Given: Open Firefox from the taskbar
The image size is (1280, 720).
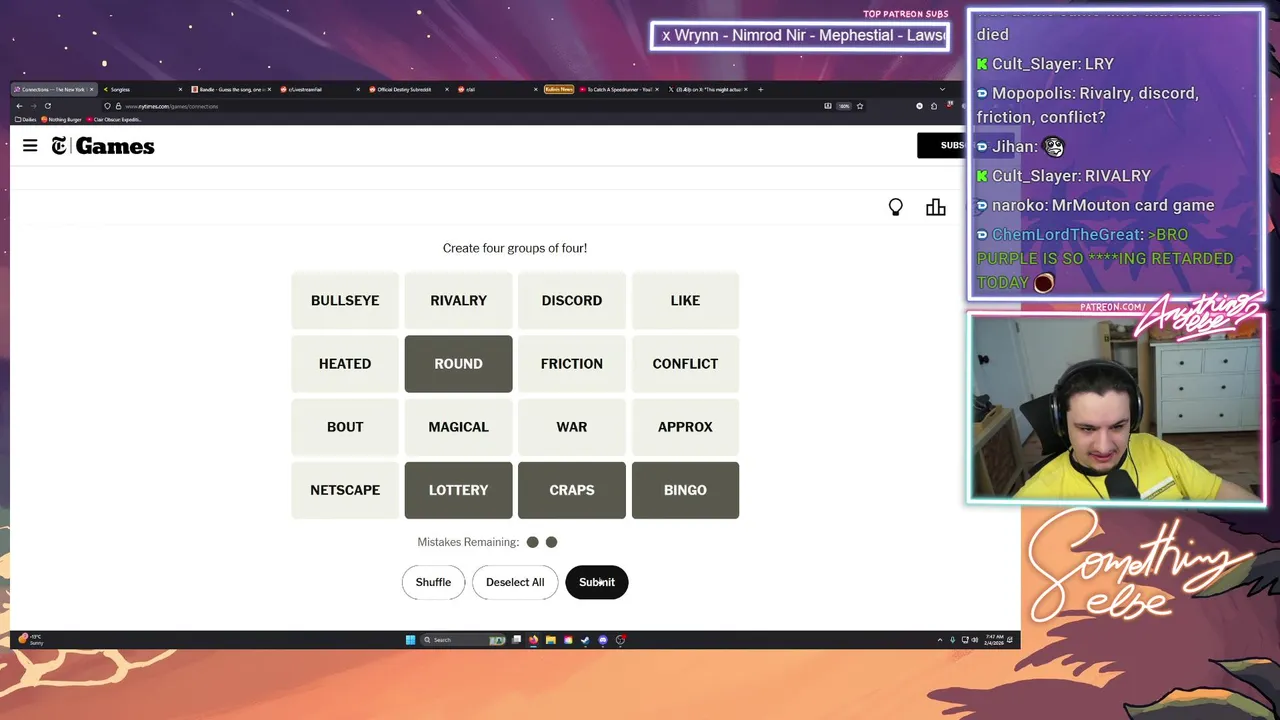Looking at the screenshot, I should coord(533,640).
